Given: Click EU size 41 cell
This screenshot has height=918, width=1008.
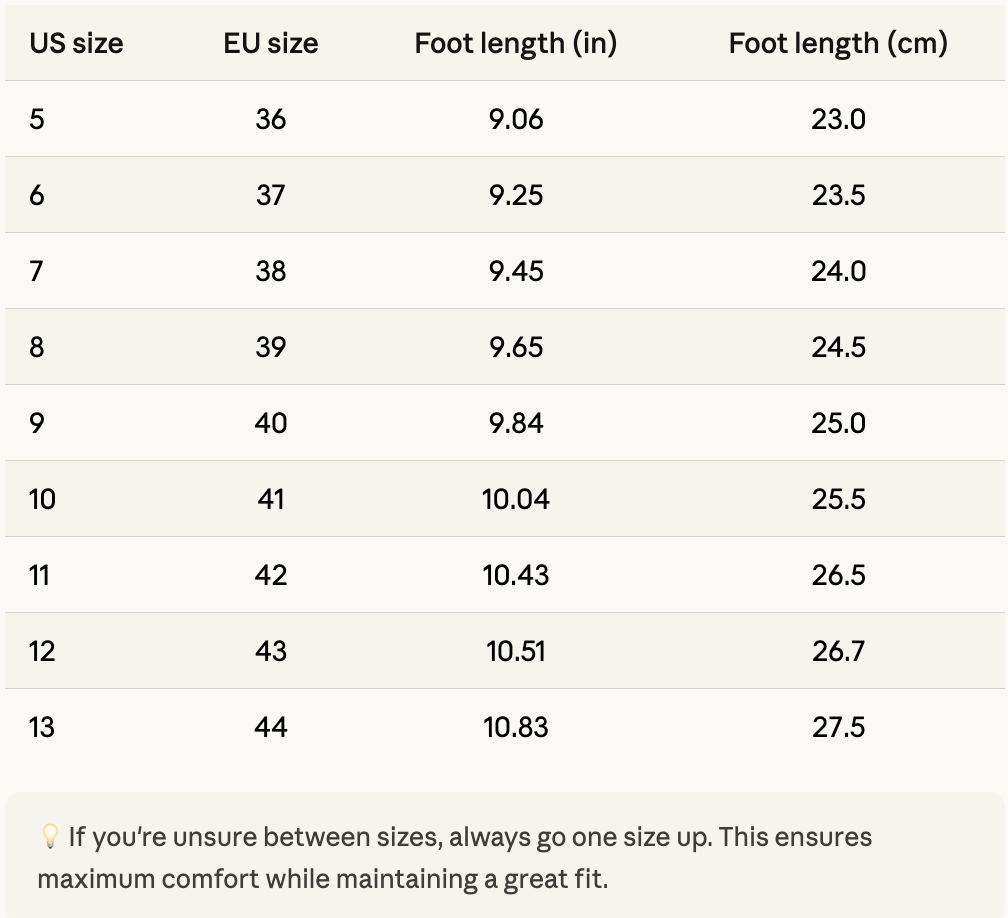Looking at the screenshot, I should pos(271,499).
